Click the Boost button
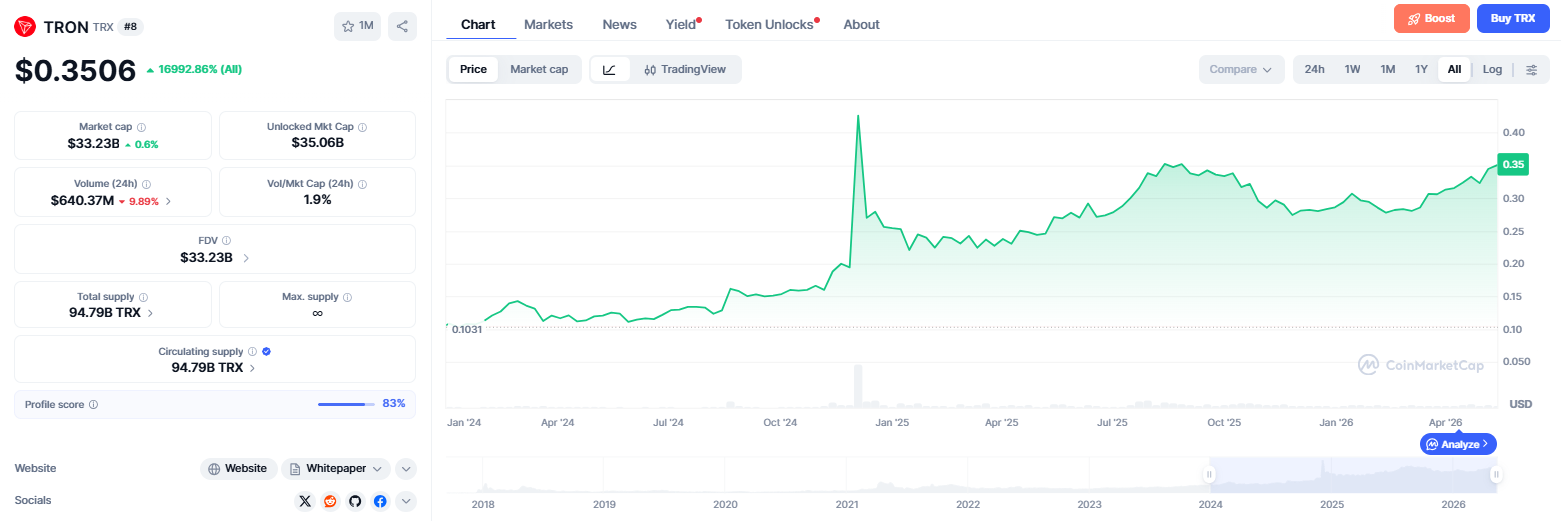1561x521 pixels. (1432, 18)
